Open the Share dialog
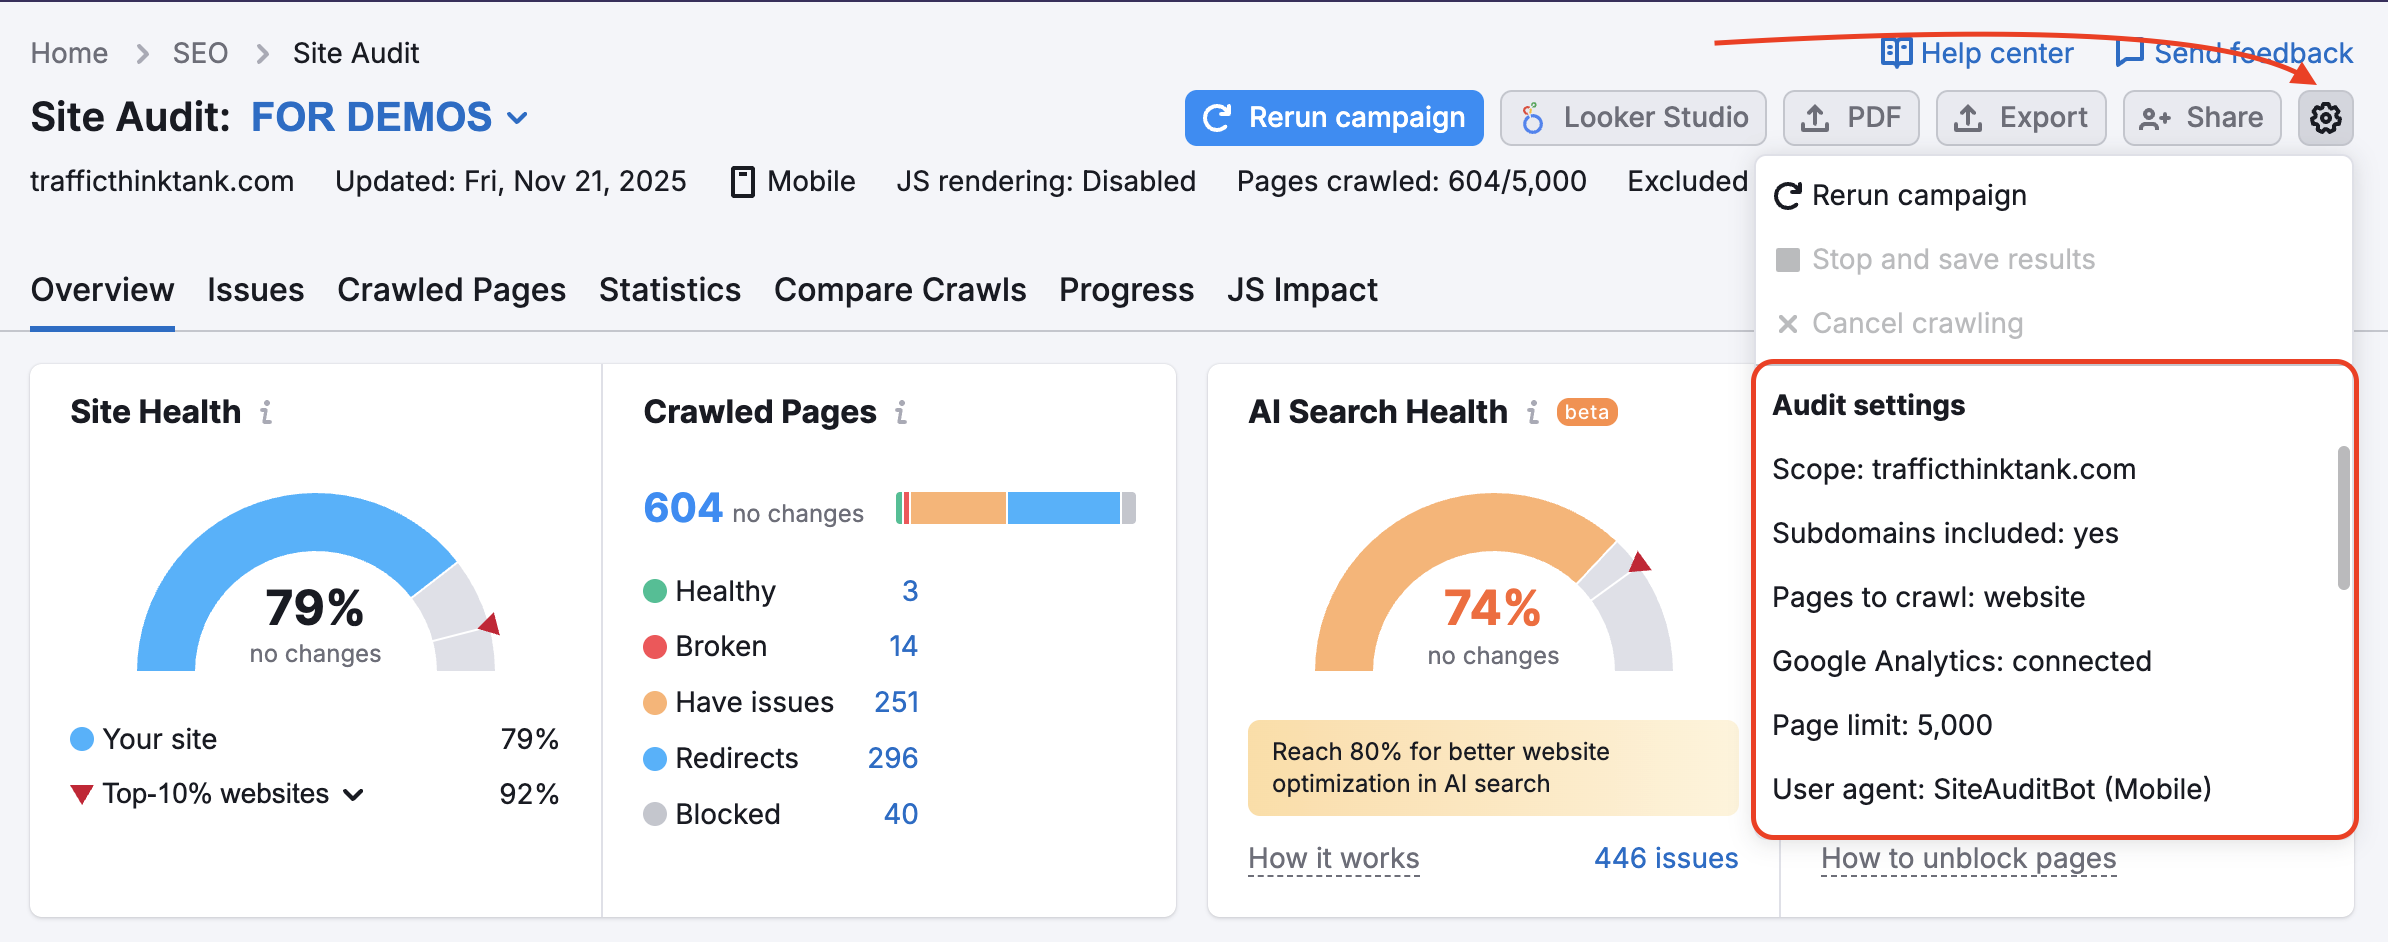The image size is (2388, 942). pyautogui.click(x=2201, y=118)
